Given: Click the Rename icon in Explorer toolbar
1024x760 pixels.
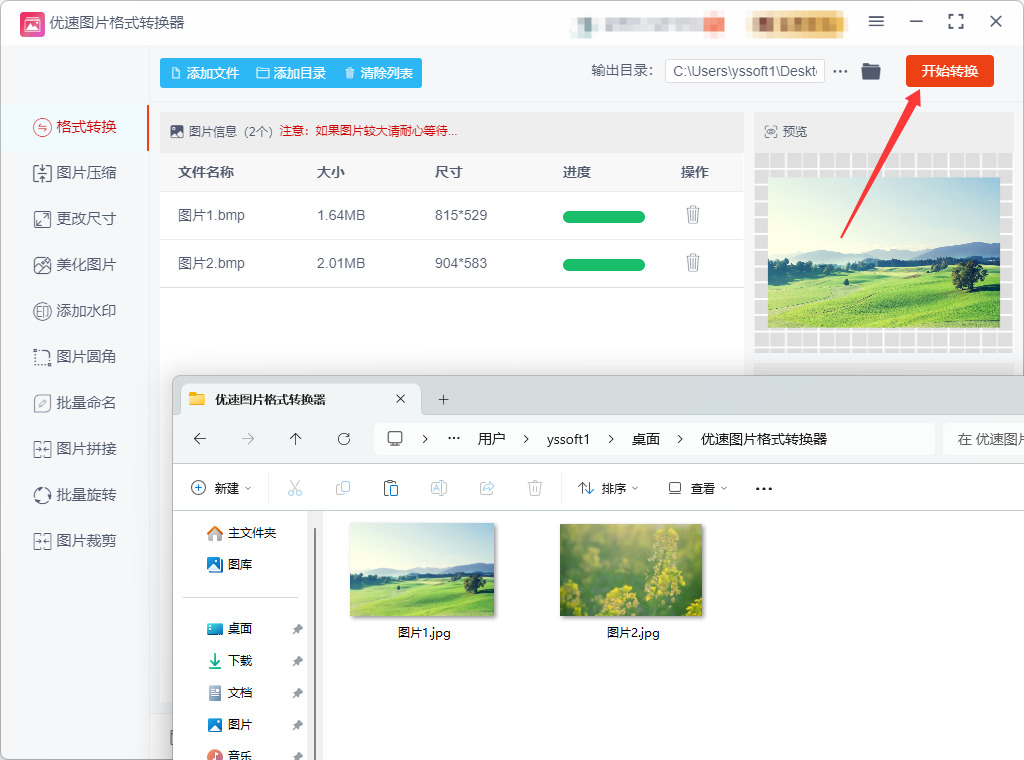Looking at the screenshot, I should [x=439, y=488].
